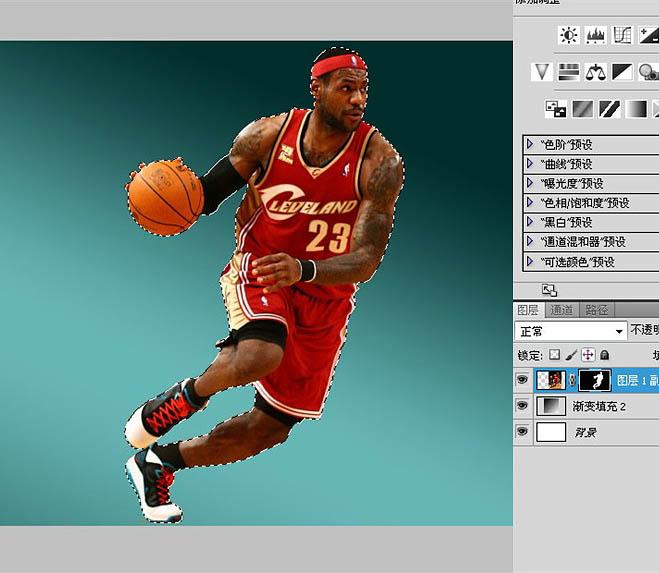659x573 pixels.
Task: Select the layer mask thumbnail of 图层 1 副本
Action: (x=595, y=380)
